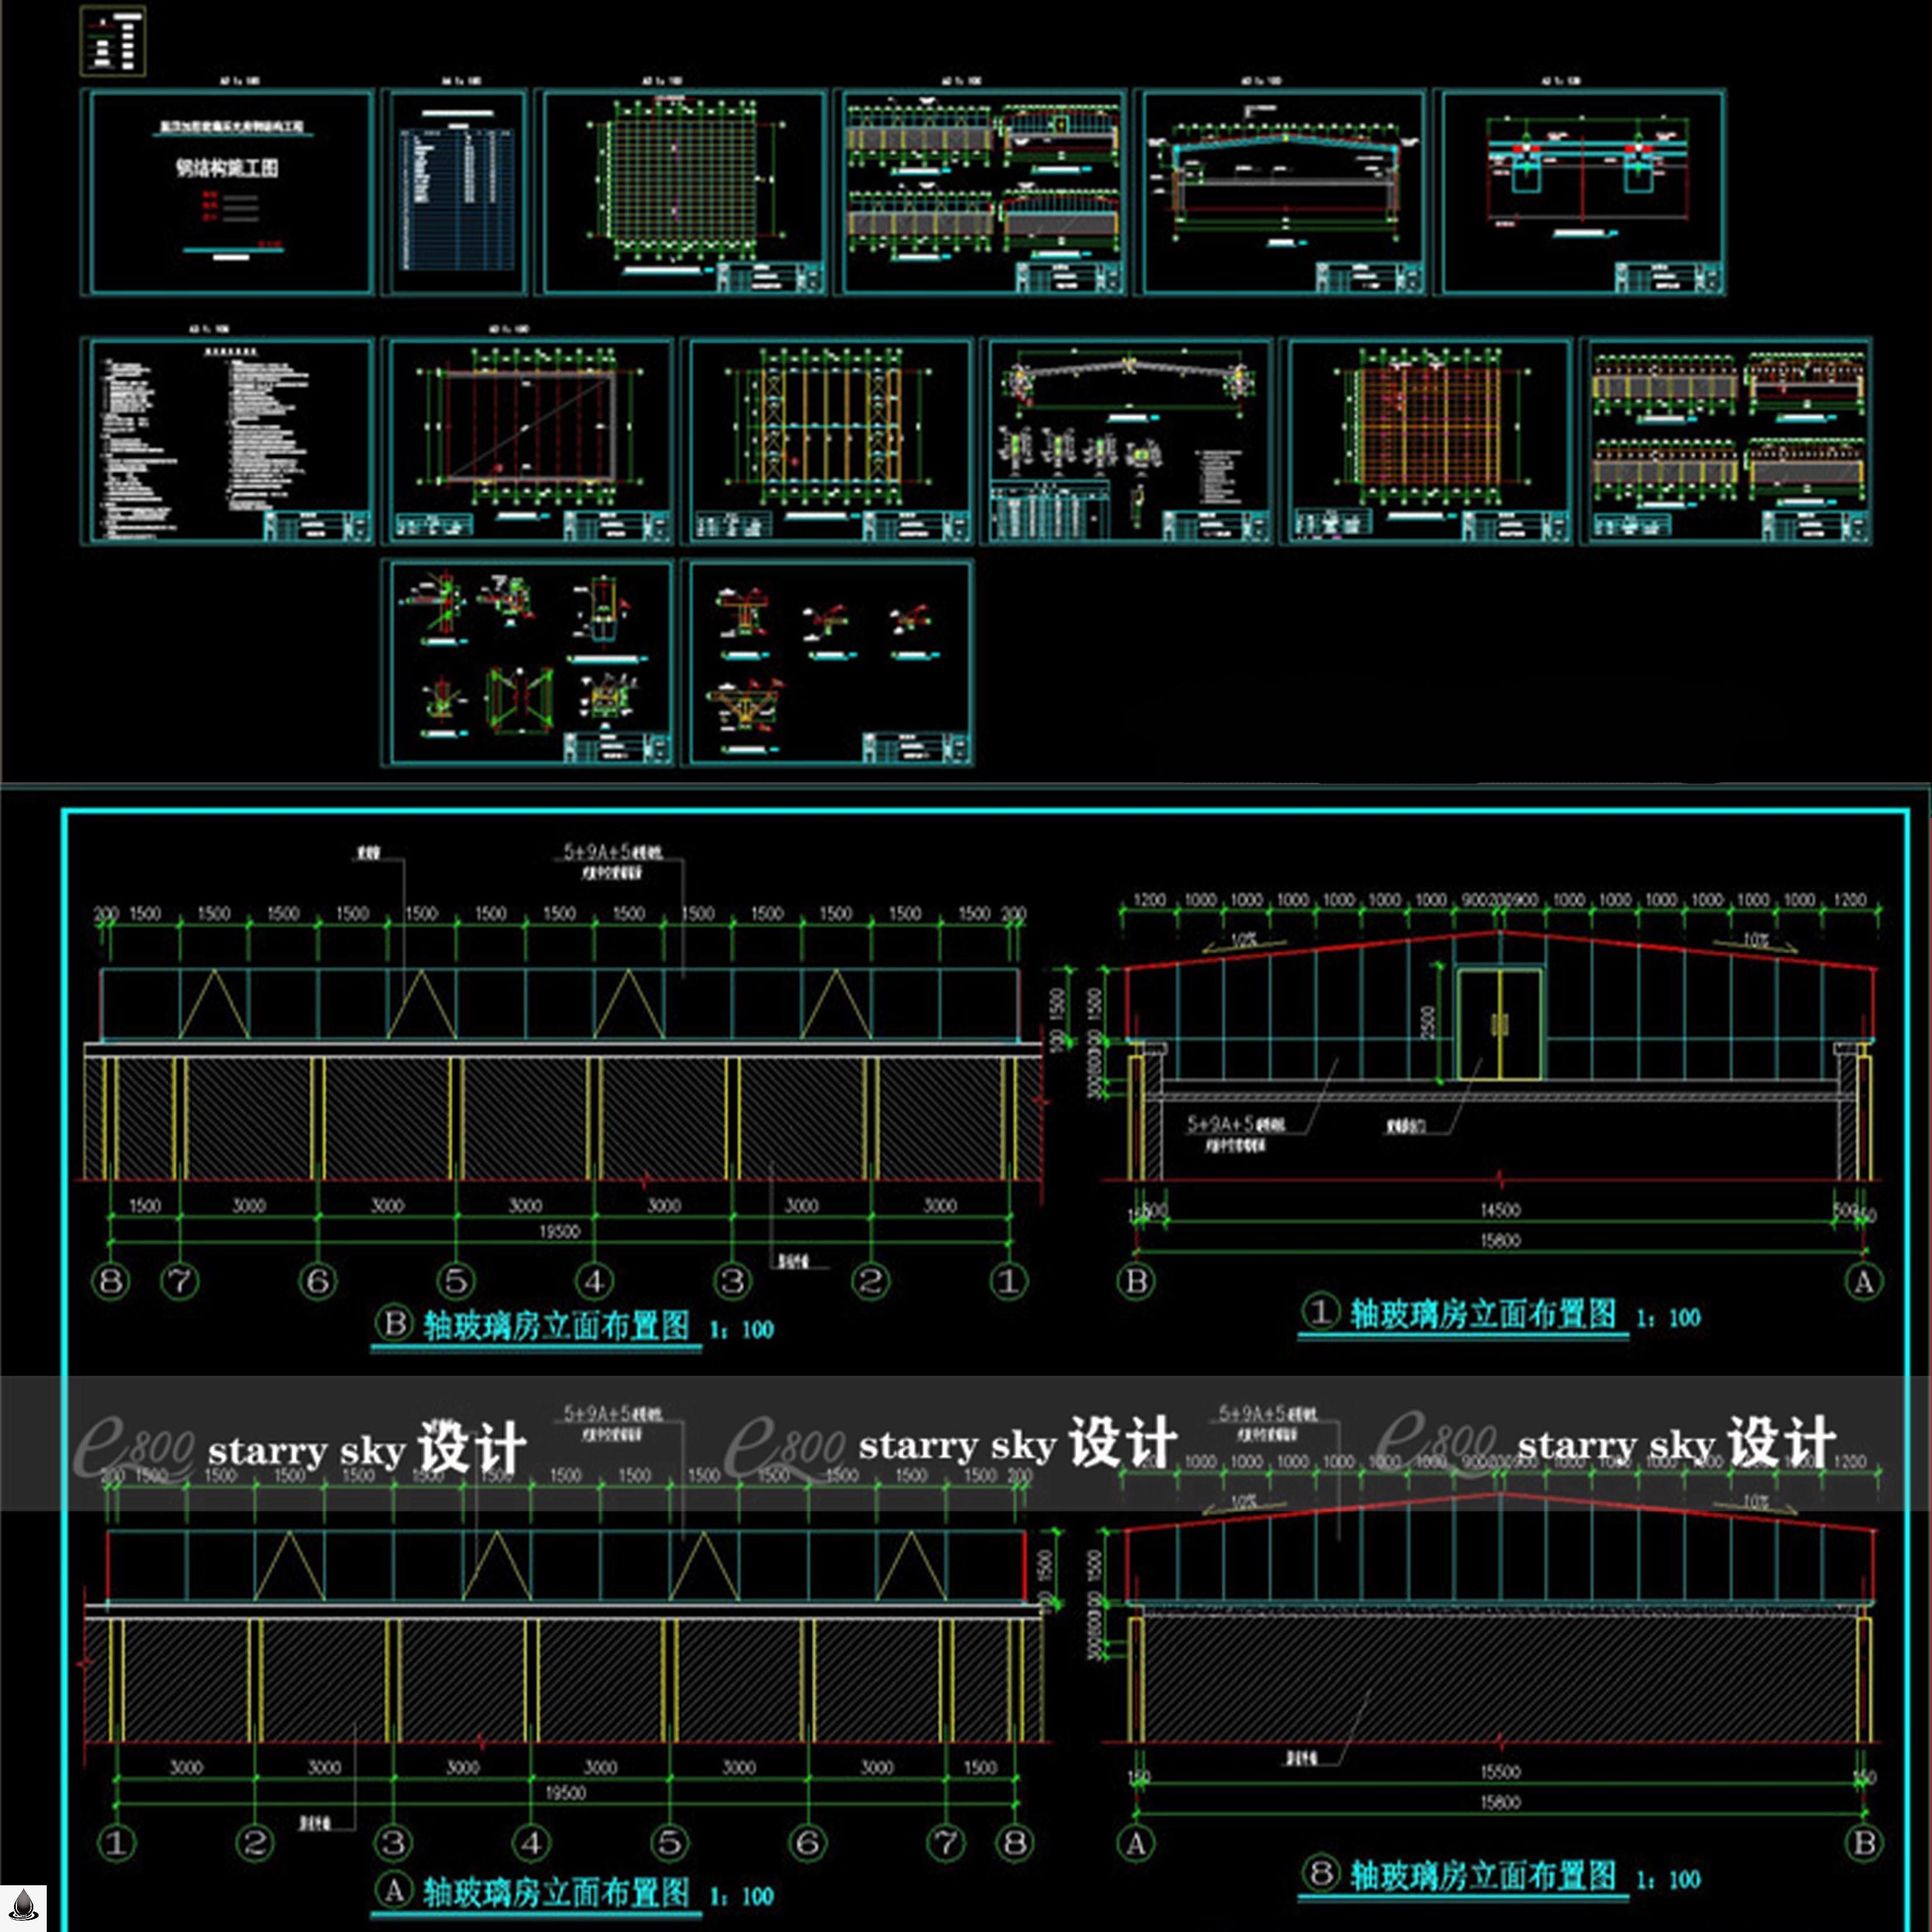Open the 钢结构施工图 cover sheet thumbnail
Viewport: 1932px width, 1932px height.
(x=228, y=192)
